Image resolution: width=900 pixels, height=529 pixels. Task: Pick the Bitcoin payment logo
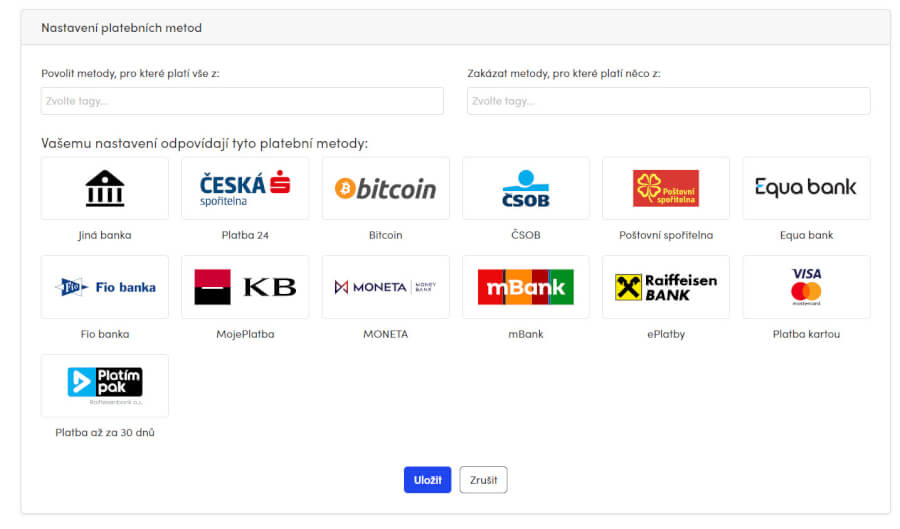(385, 188)
